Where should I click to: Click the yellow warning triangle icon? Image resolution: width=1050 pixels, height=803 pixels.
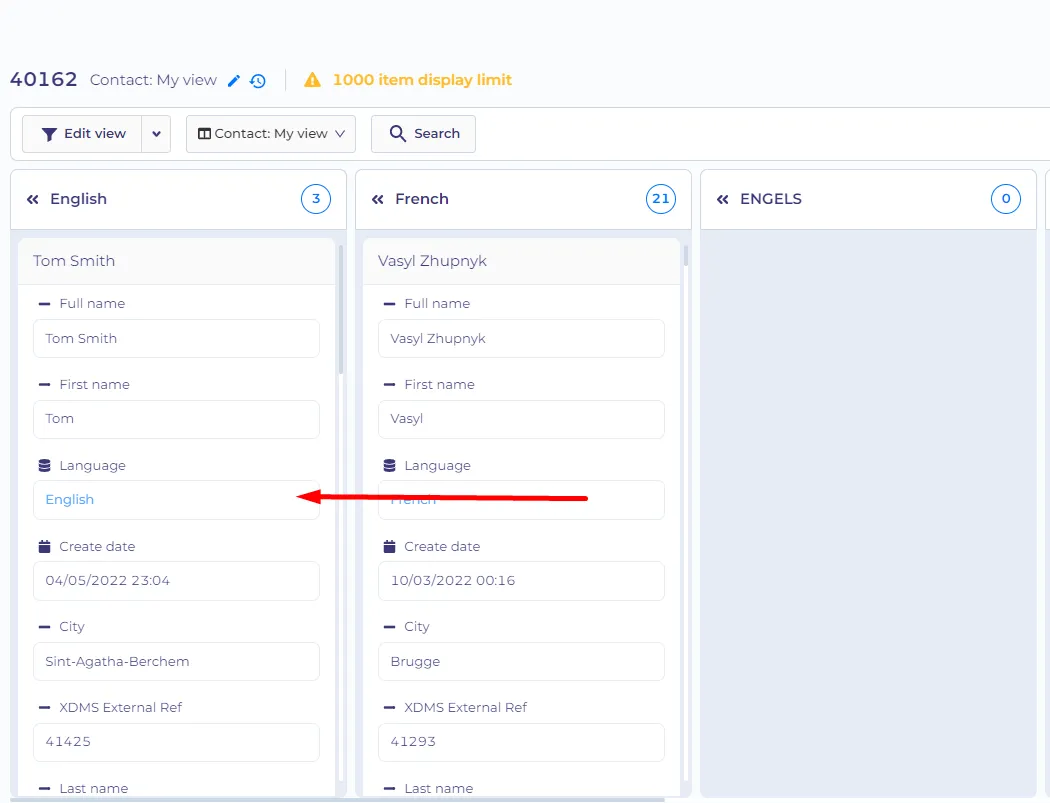tap(312, 80)
